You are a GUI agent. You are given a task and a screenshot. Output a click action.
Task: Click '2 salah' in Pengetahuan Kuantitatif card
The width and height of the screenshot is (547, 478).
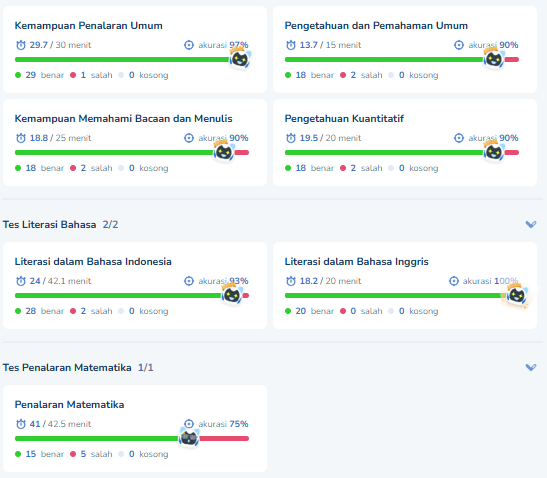[367, 168]
